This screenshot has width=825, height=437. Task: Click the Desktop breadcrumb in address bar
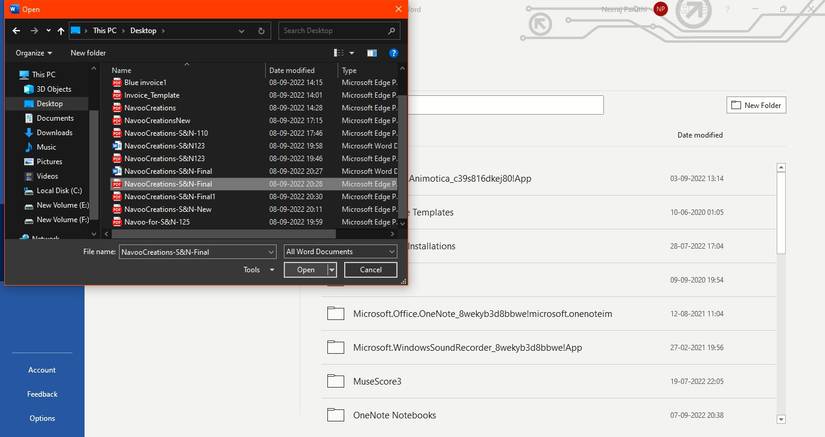tap(143, 31)
